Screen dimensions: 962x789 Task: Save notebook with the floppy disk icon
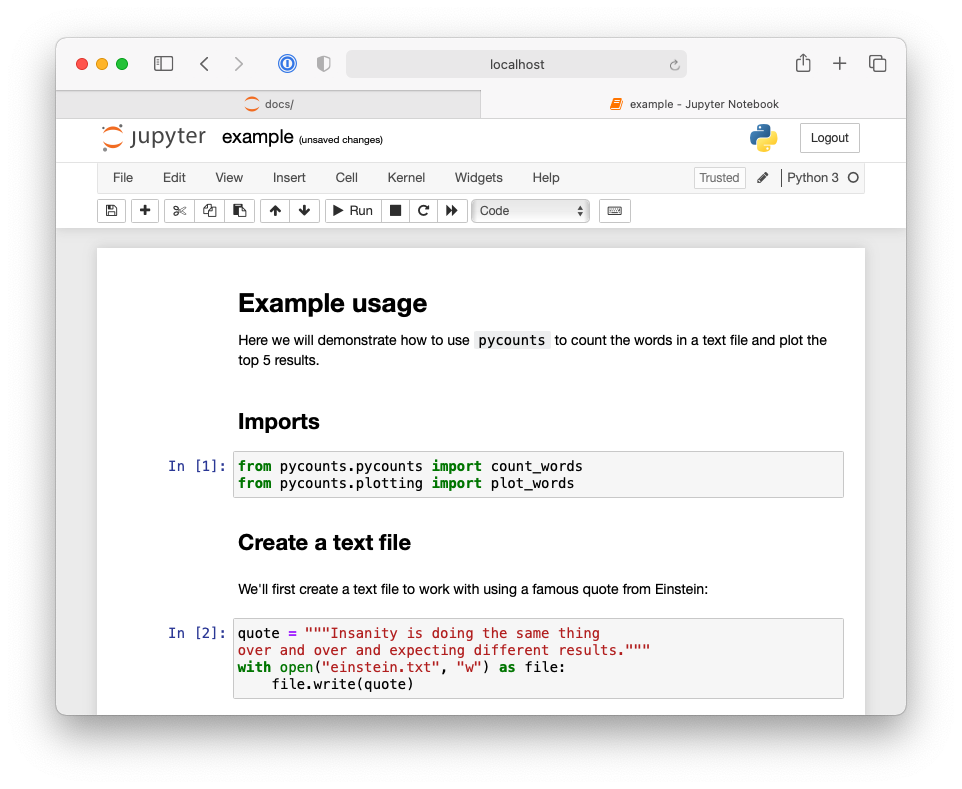point(111,211)
